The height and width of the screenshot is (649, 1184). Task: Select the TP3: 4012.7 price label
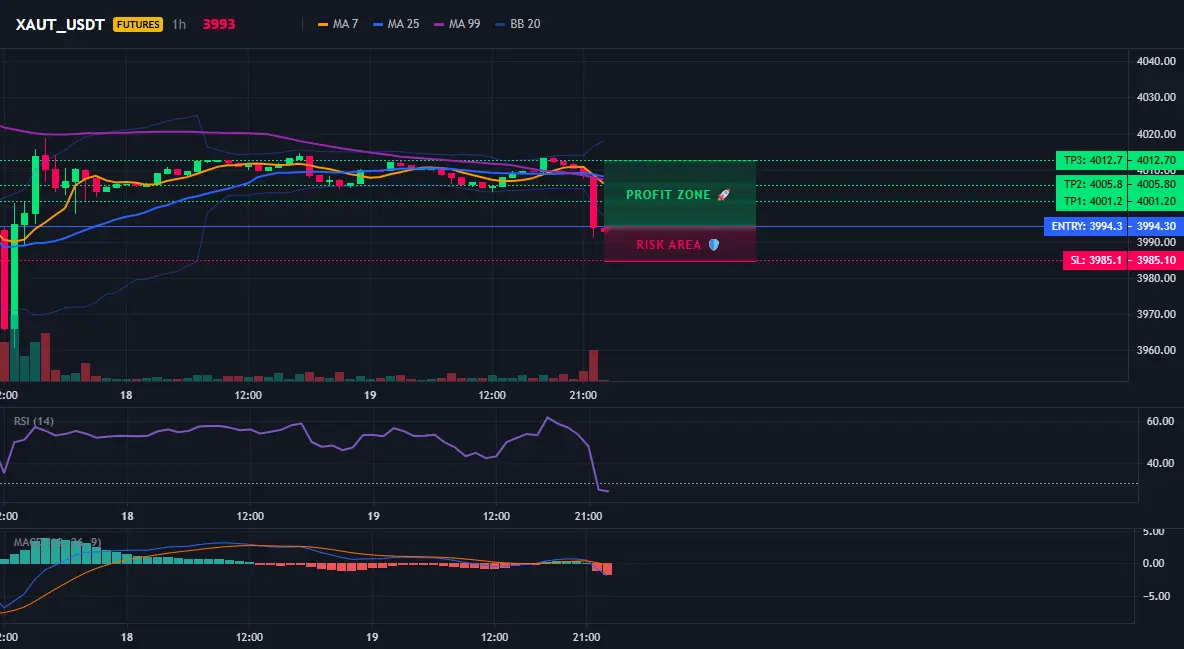coord(1091,160)
